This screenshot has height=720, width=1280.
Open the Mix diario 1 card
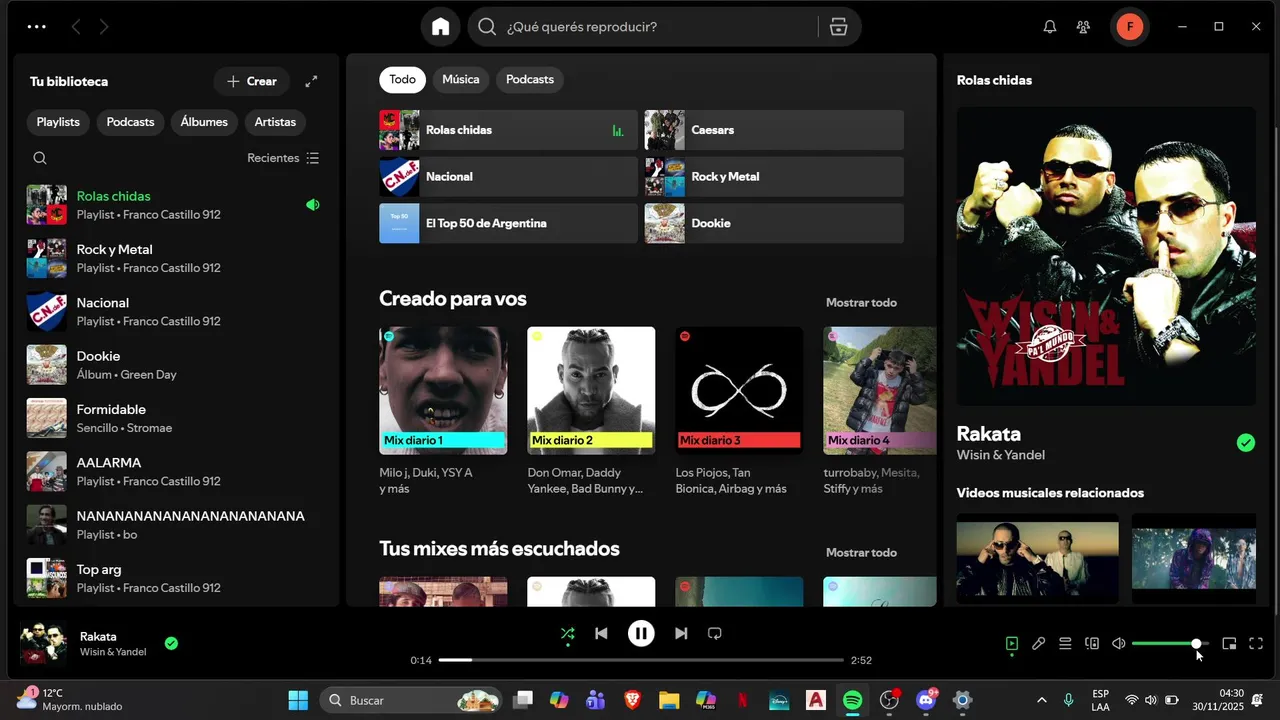[x=443, y=412]
